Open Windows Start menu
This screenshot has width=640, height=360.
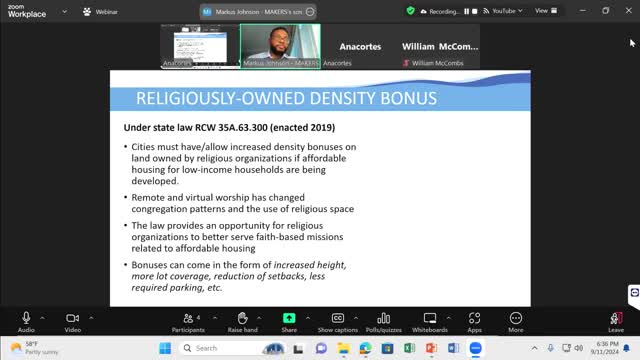165,348
